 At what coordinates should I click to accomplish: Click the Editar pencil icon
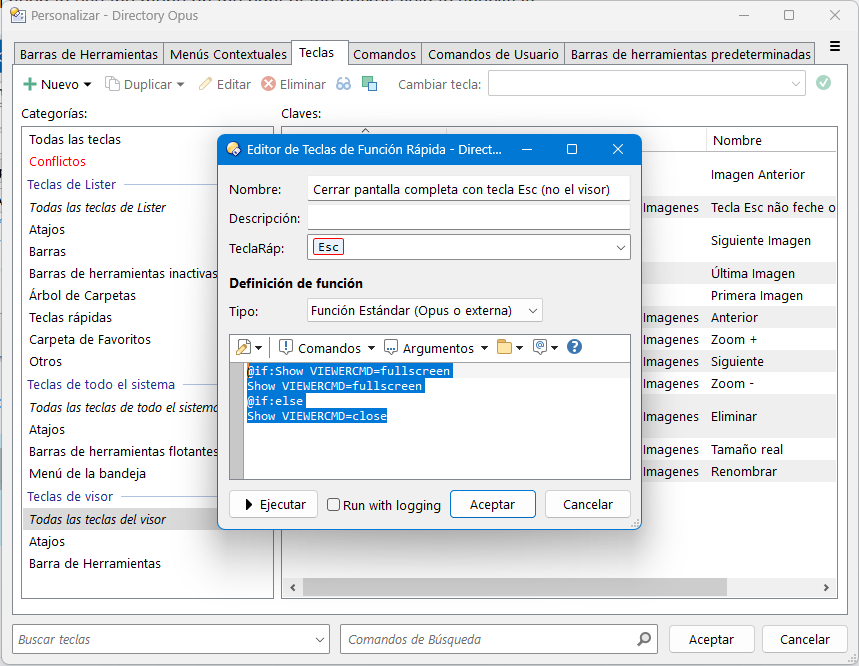[205, 84]
